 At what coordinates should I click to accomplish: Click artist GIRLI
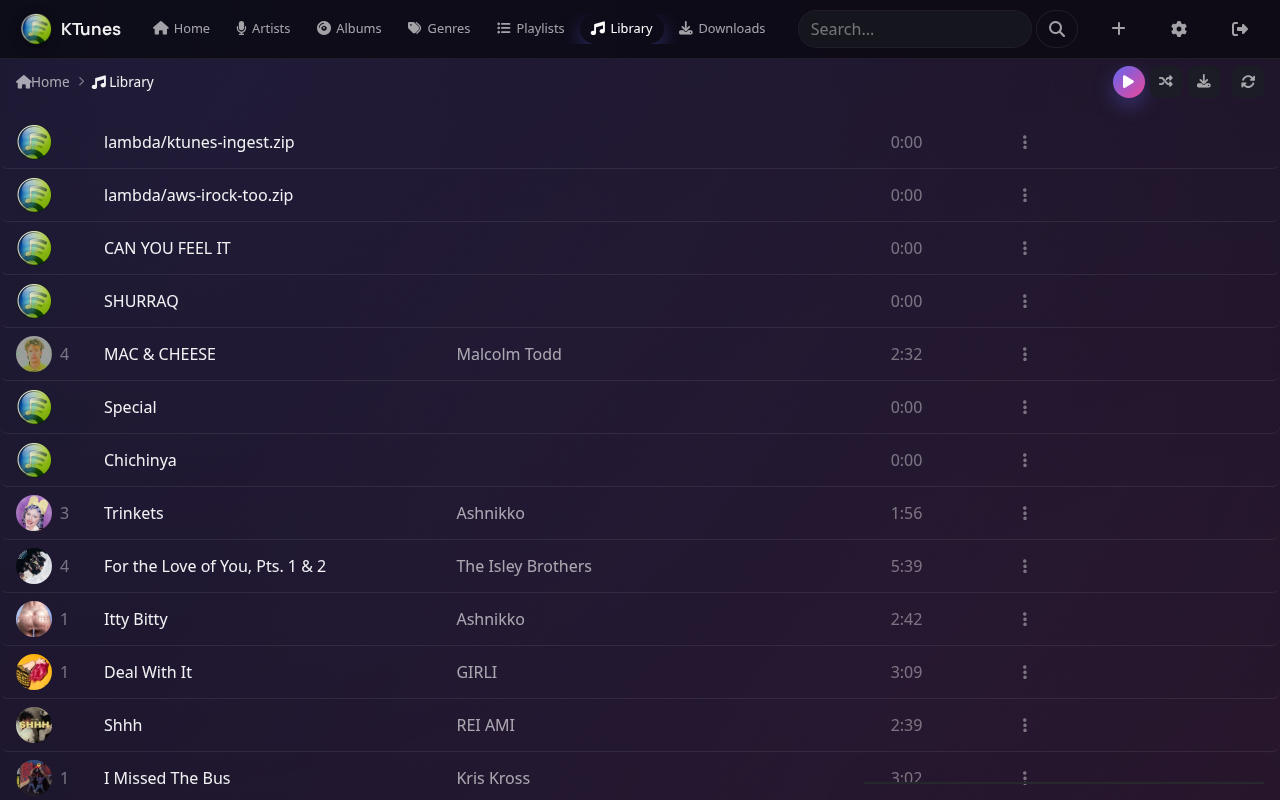pos(477,672)
